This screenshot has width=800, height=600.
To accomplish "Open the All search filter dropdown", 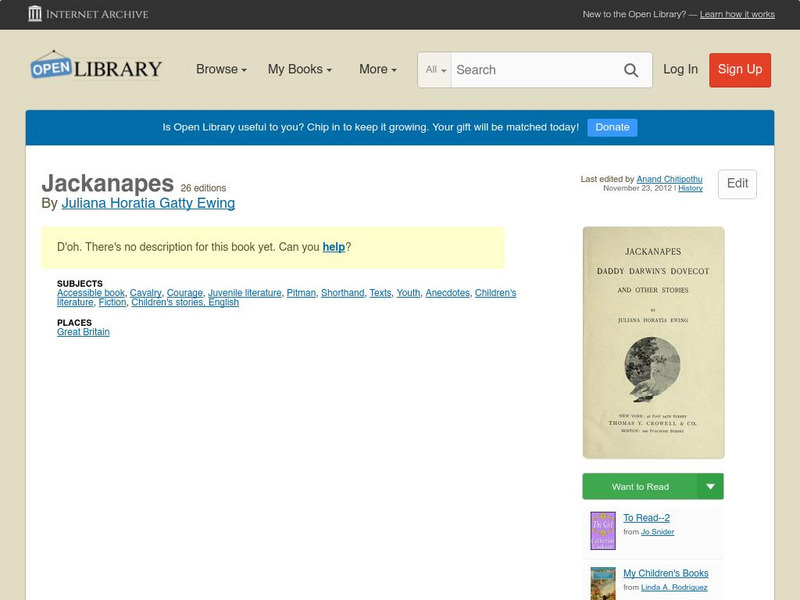I will [434, 70].
